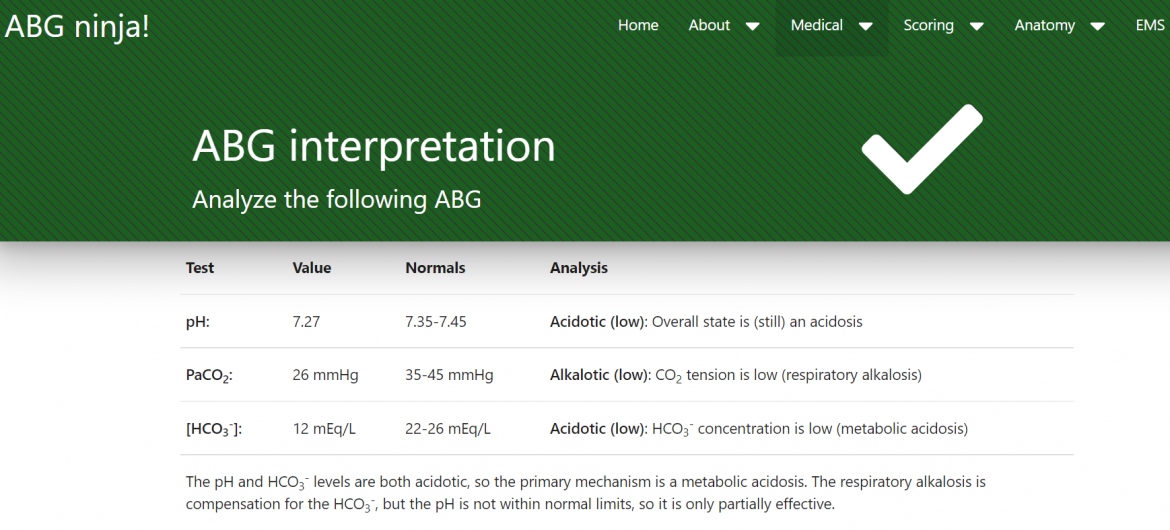Select the PaCO2 row label

(209, 376)
